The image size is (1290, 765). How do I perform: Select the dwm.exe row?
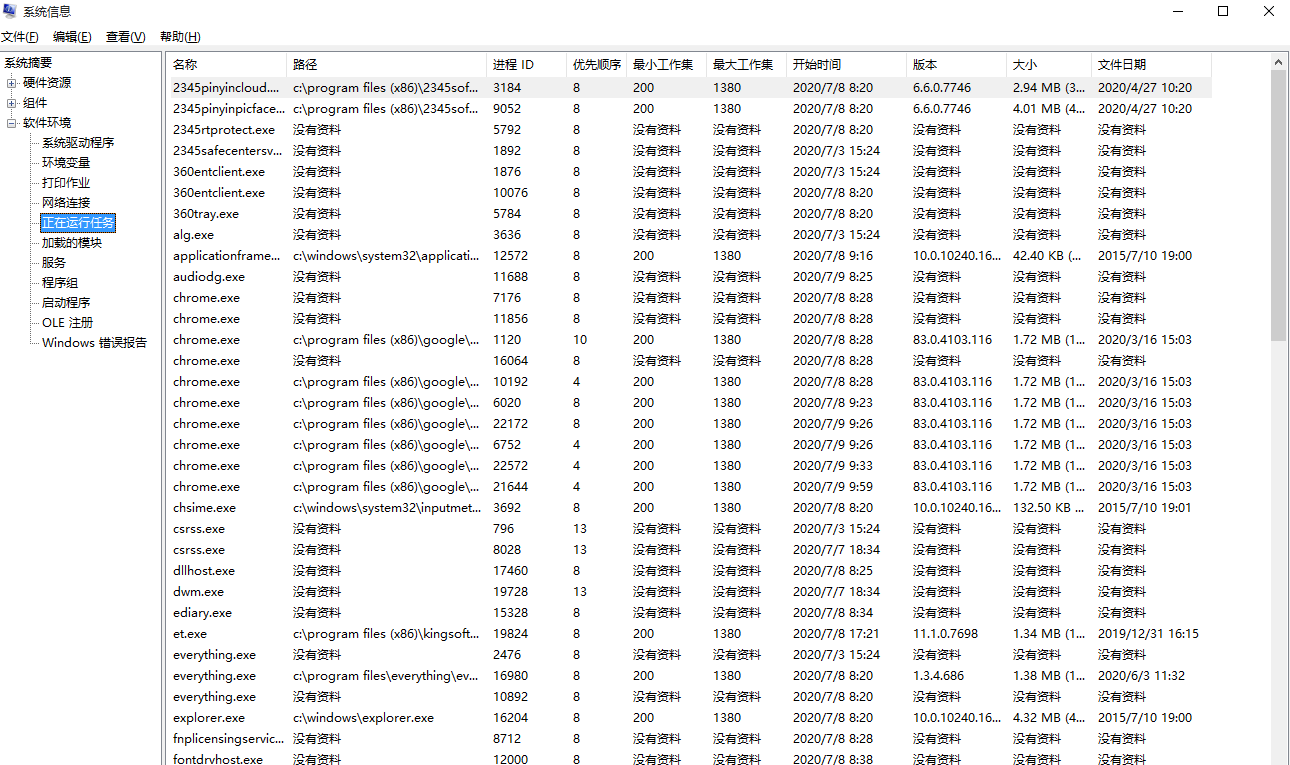click(x=689, y=591)
